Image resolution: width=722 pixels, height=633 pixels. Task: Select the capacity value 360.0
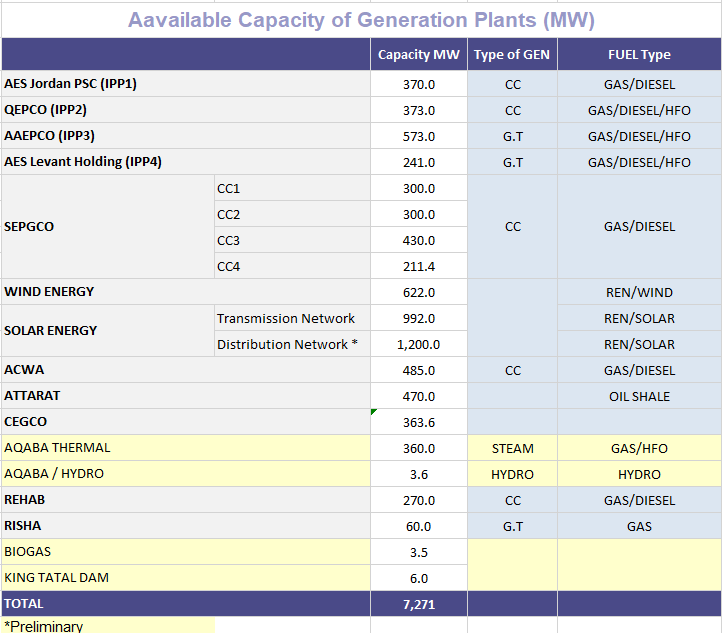tap(419, 448)
